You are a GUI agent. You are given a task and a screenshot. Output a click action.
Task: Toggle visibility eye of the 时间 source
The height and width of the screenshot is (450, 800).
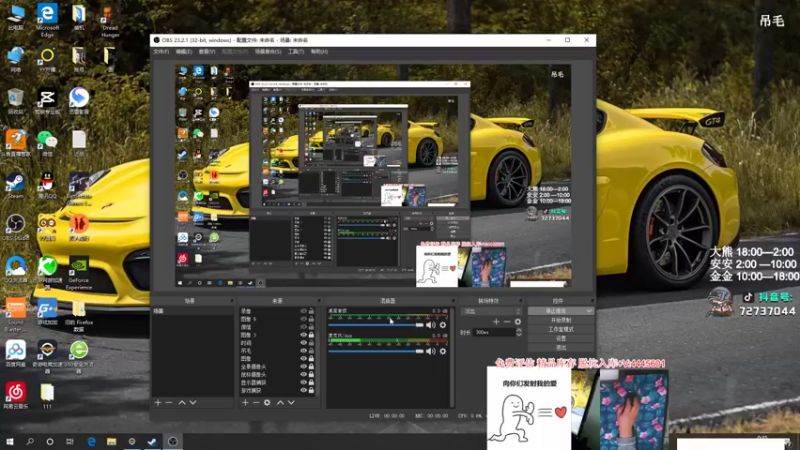303,342
